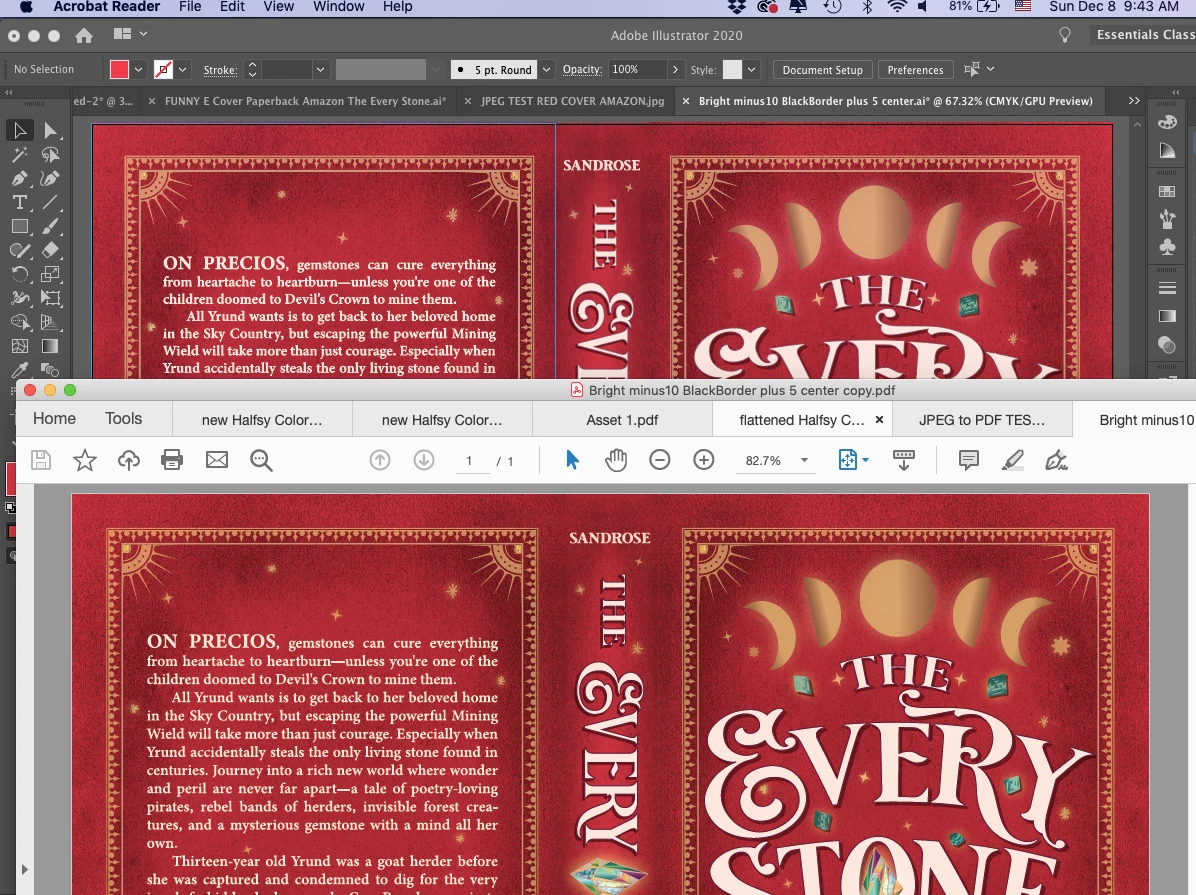
Task: Select the Line Segment tool
Action: (x=50, y=202)
